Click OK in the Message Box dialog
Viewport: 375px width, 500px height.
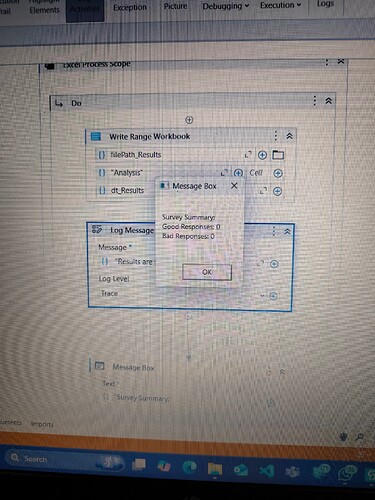tap(207, 272)
